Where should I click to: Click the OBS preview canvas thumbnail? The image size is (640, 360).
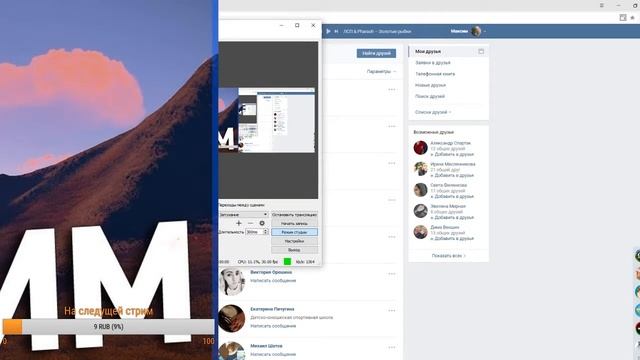click(x=267, y=120)
